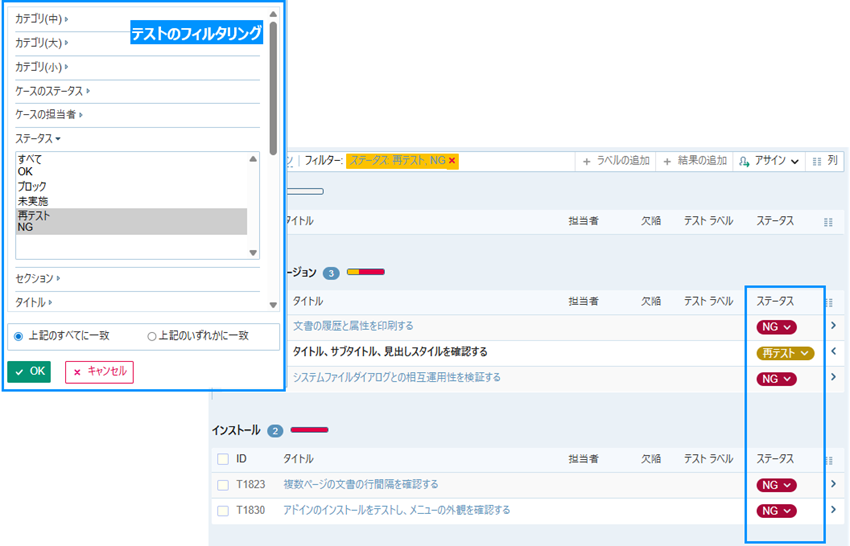850x546 pixels.
Task: Click the キャンセル button
Action: click(99, 371)
